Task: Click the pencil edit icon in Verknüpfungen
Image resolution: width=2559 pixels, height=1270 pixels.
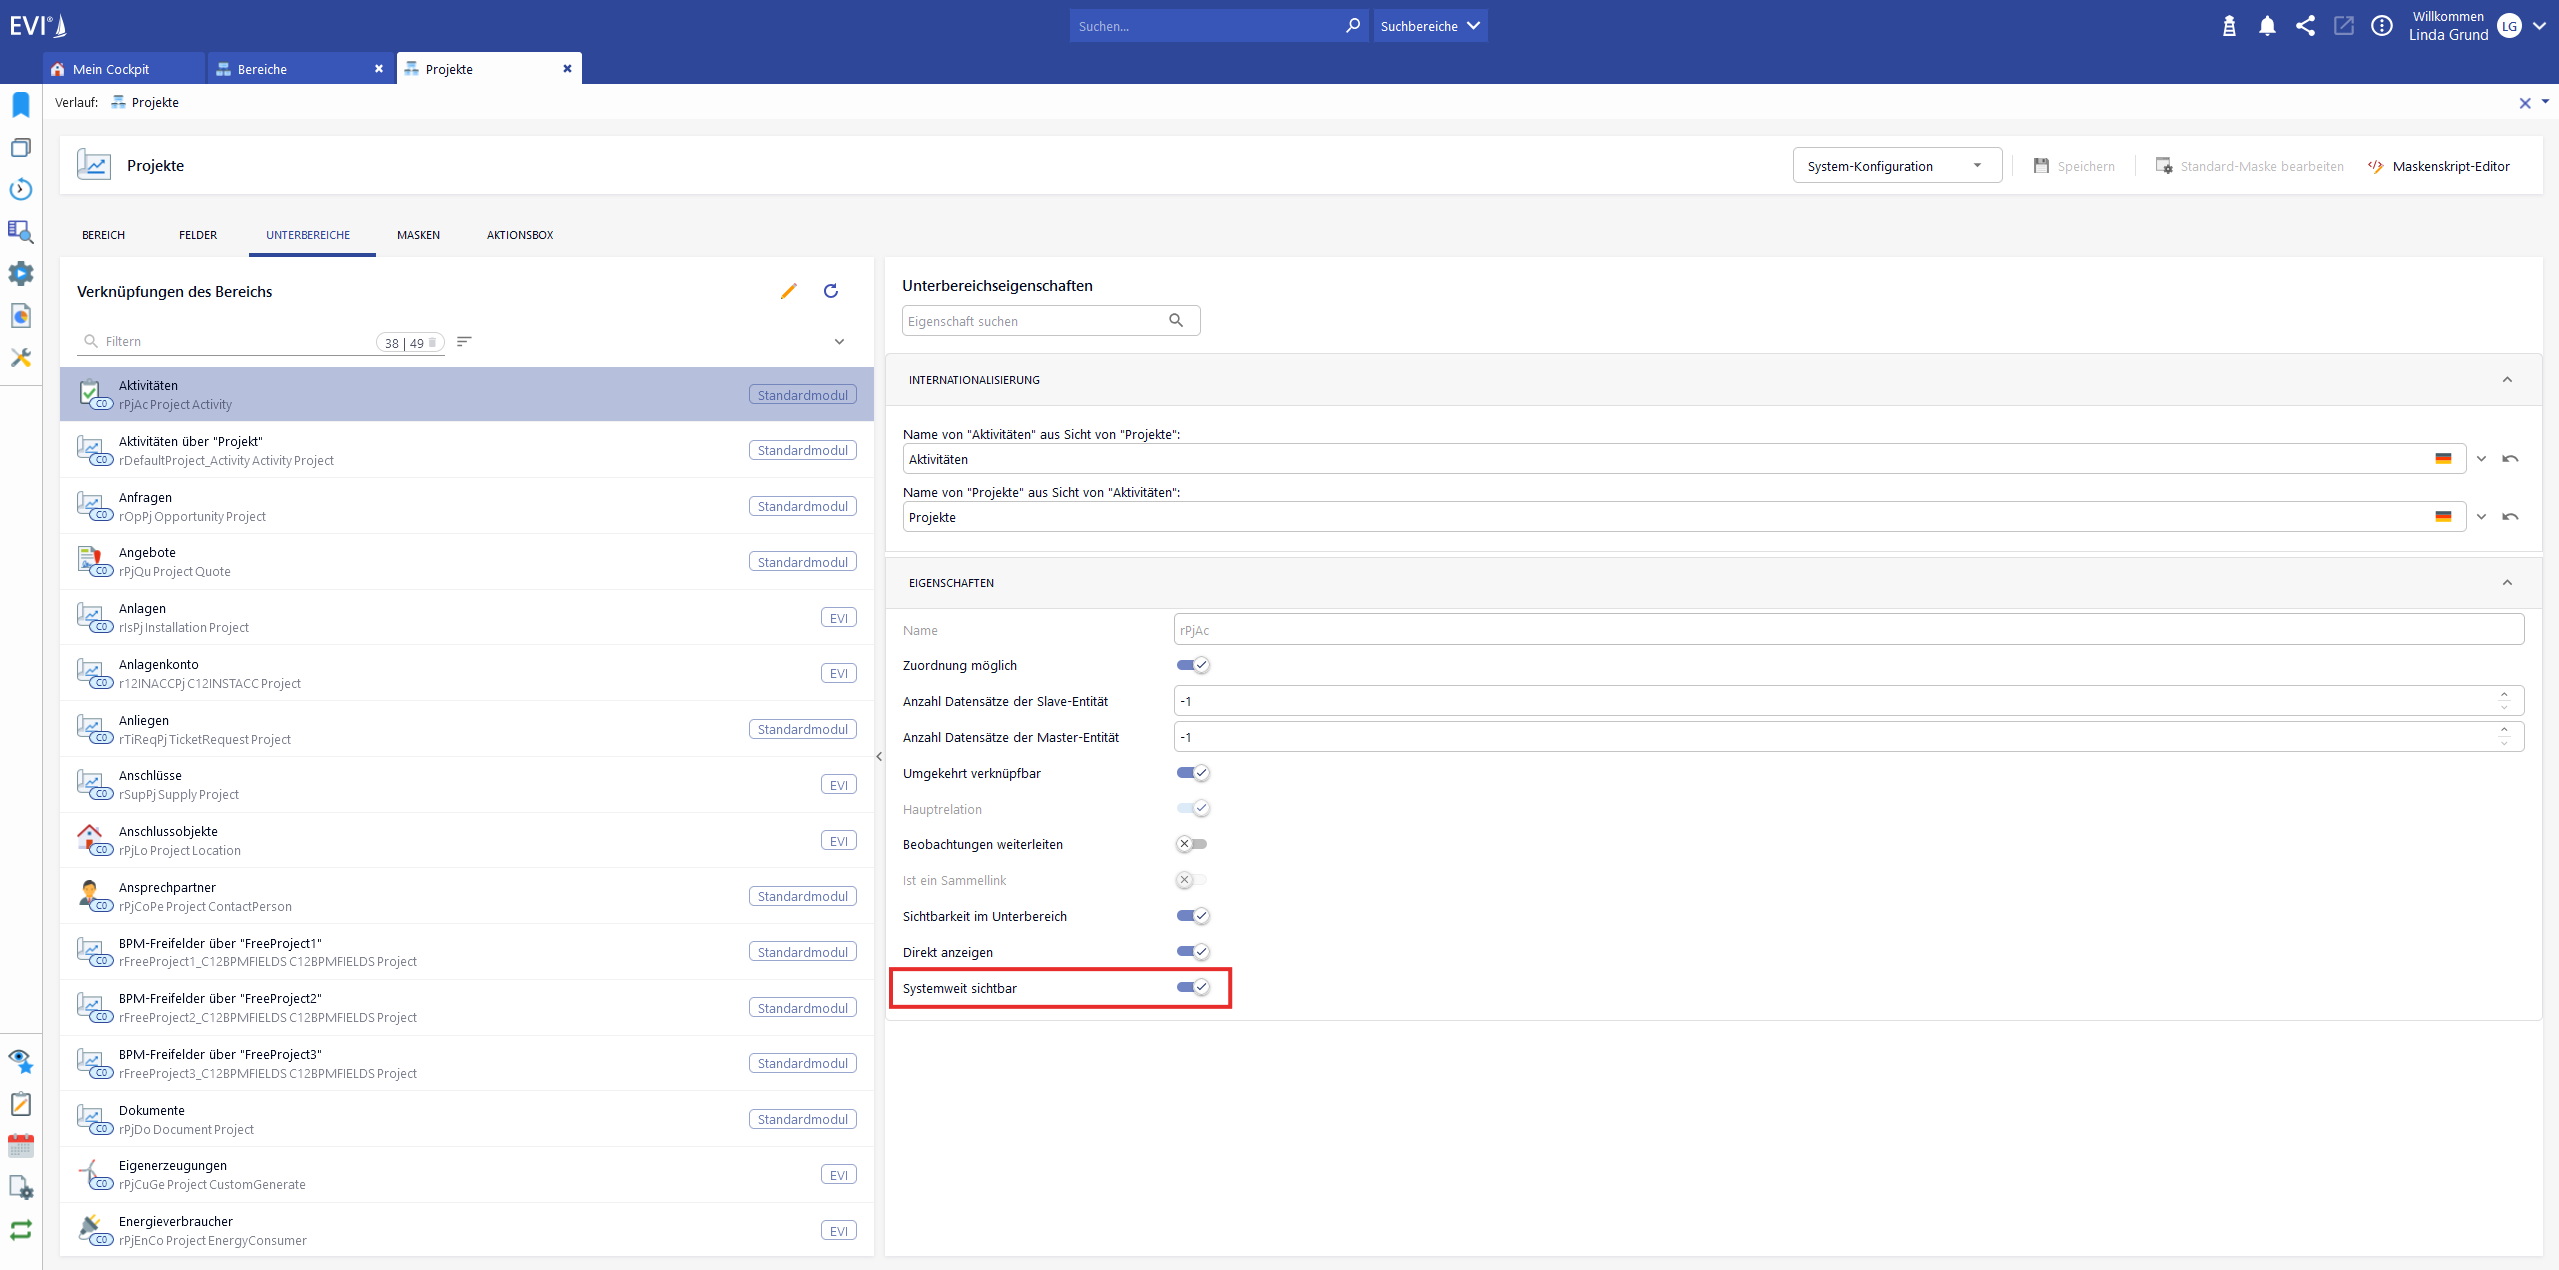Action: (788, 291)
